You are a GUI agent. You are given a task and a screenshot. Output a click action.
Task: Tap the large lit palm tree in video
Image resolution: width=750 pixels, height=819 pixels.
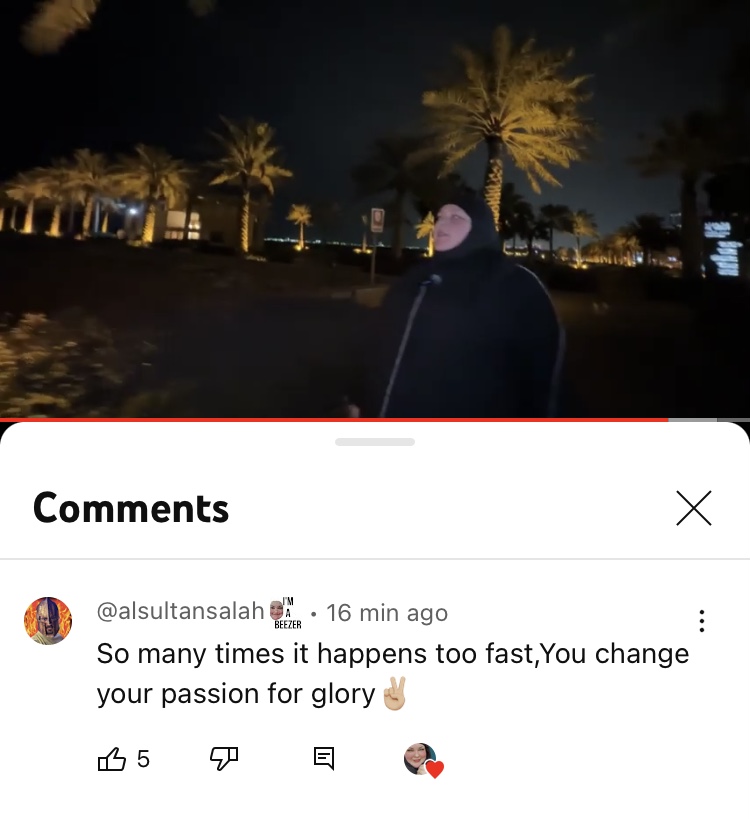point(501,125)
